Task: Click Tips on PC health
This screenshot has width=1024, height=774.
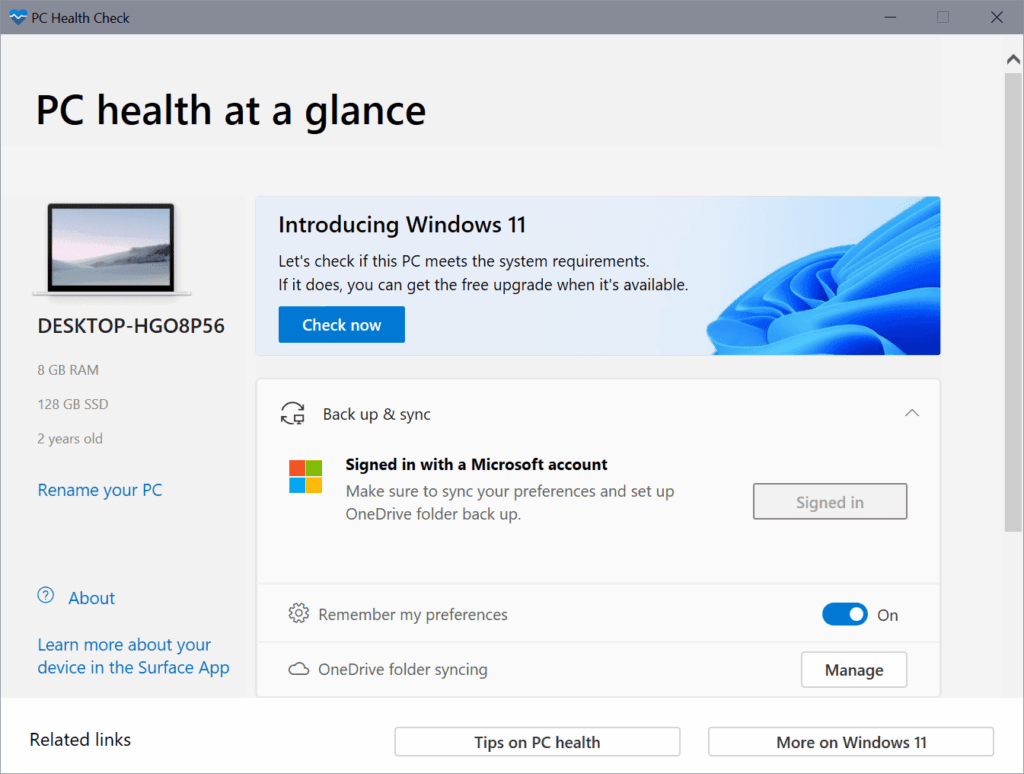Action: pos(537,742)
